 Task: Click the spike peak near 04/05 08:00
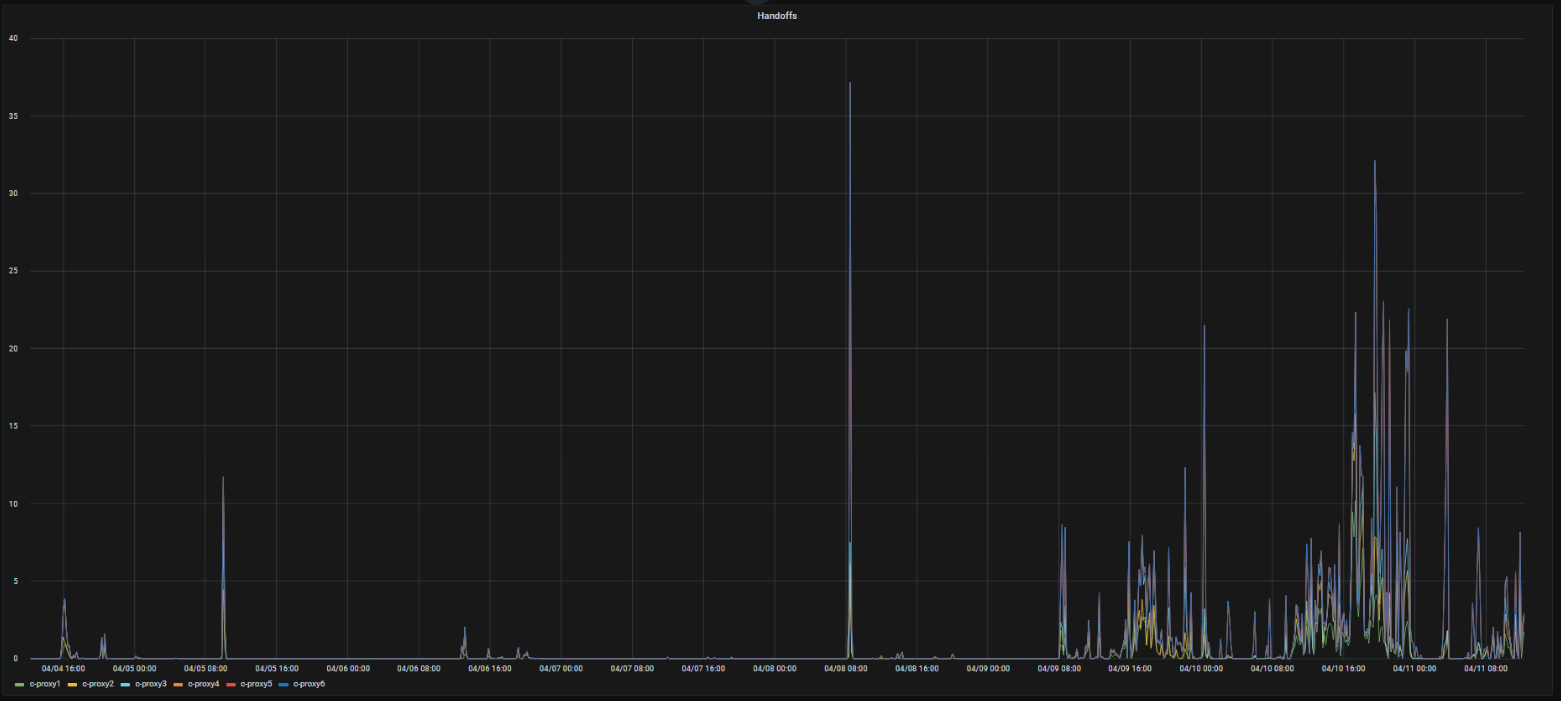[x=223, y=478]
